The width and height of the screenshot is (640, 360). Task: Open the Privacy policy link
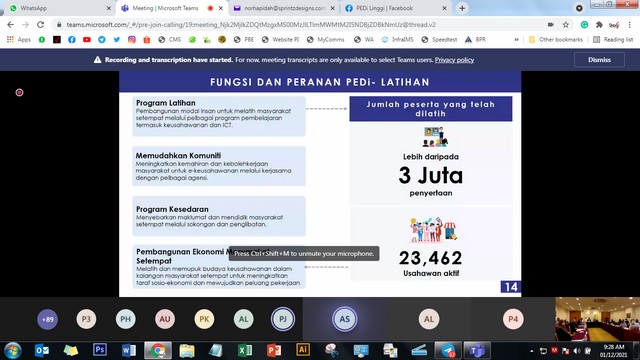click(x=454, y=60)
